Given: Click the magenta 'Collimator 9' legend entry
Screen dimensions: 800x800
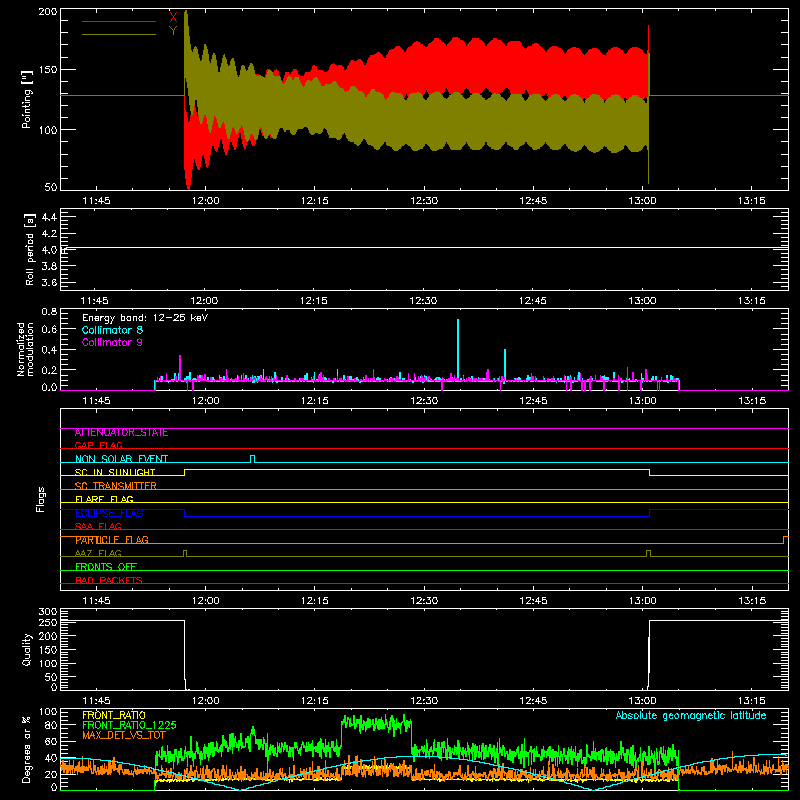Looking at the screenshot, I should (x=112, y=342).
